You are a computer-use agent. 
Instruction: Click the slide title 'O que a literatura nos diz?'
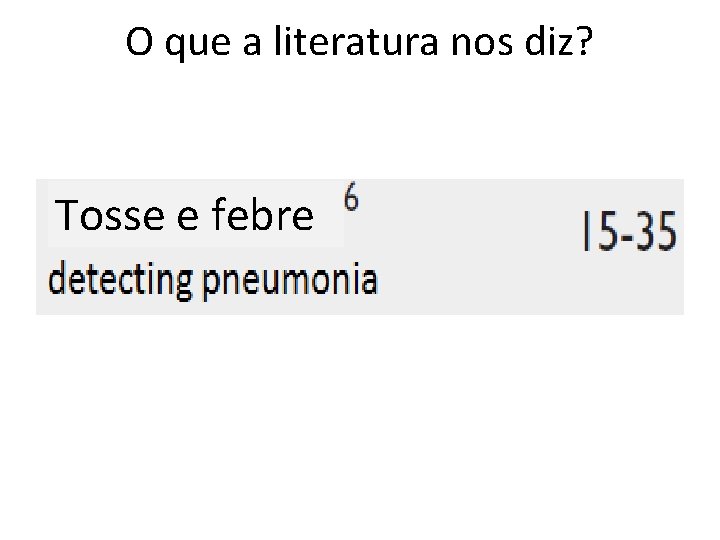coord(359,42)
